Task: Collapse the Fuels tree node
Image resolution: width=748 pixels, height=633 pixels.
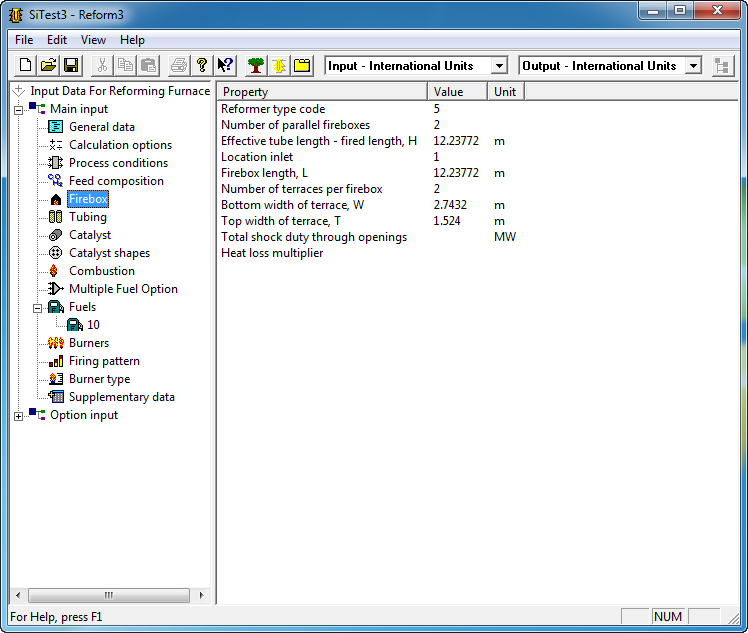Action: 37,308
